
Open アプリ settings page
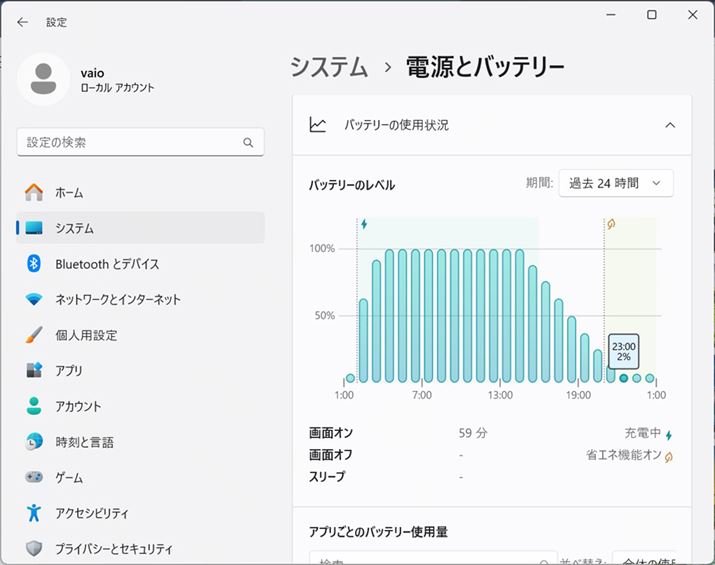point(69,371)
